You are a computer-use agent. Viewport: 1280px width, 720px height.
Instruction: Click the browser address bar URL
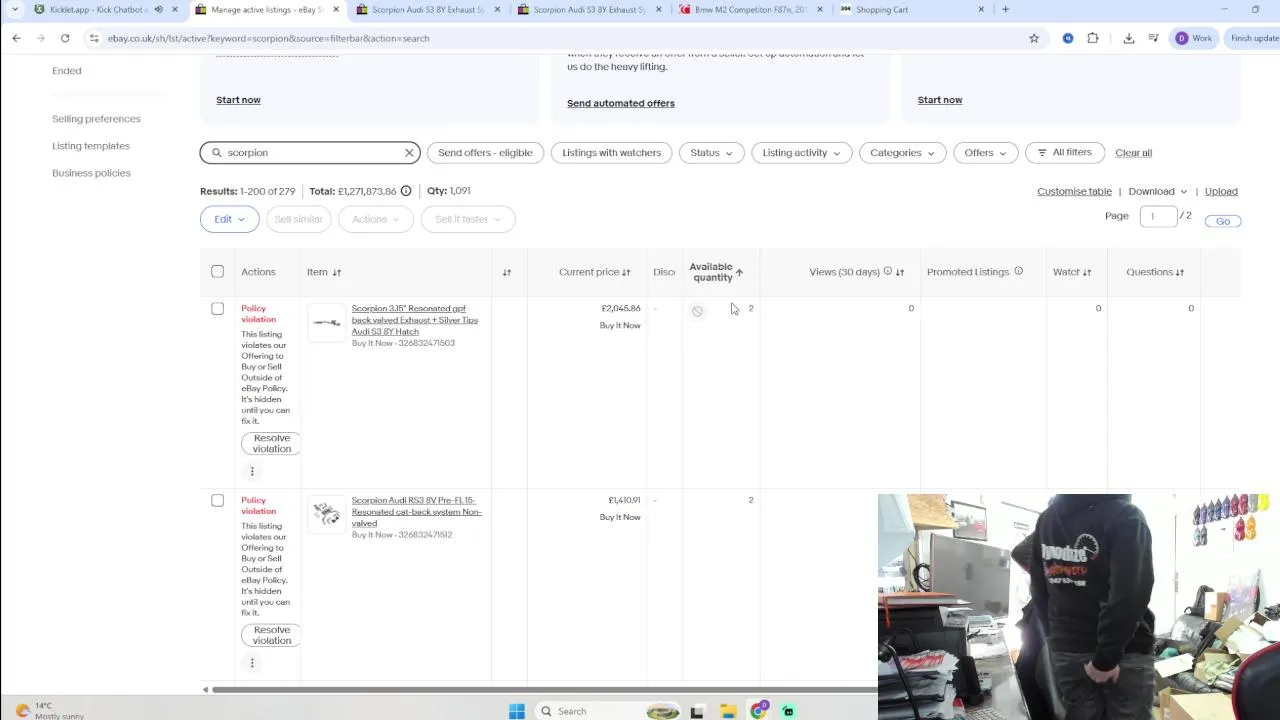[x=268, y=38]
